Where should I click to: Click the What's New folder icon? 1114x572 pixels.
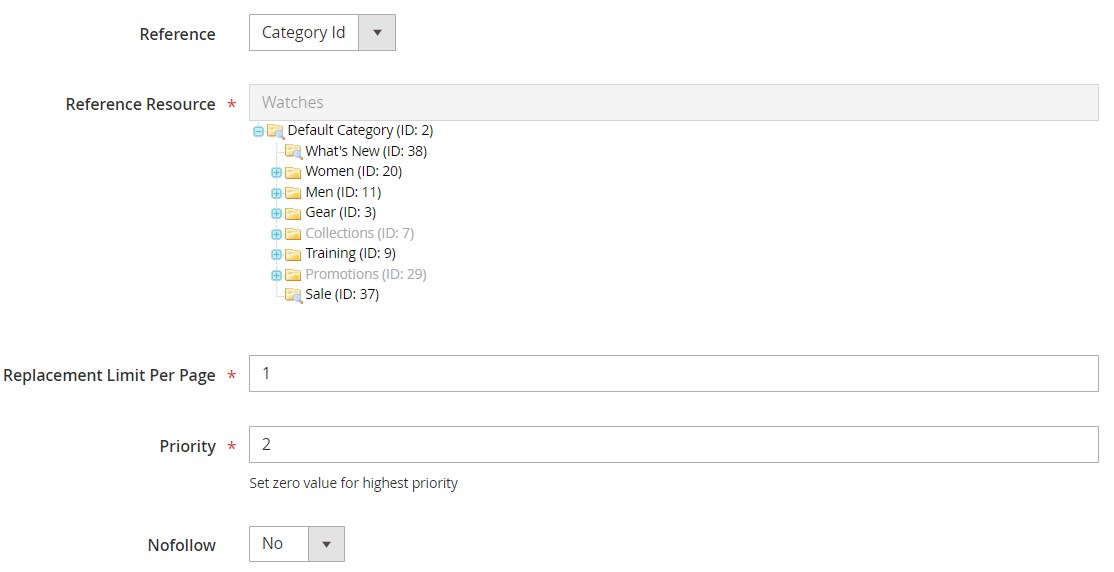click(x=293, y=152)
